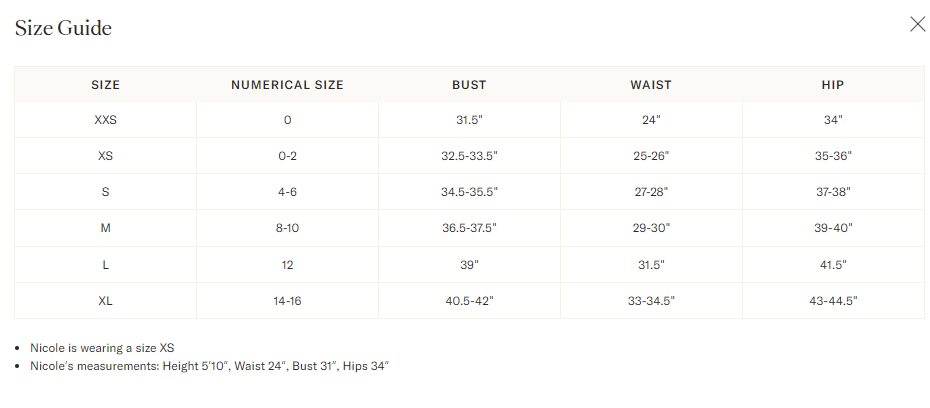Image resolution: width=930 pixels, height=408 pixels.
Task: Click the BUST column header
Action: (469, 85)
